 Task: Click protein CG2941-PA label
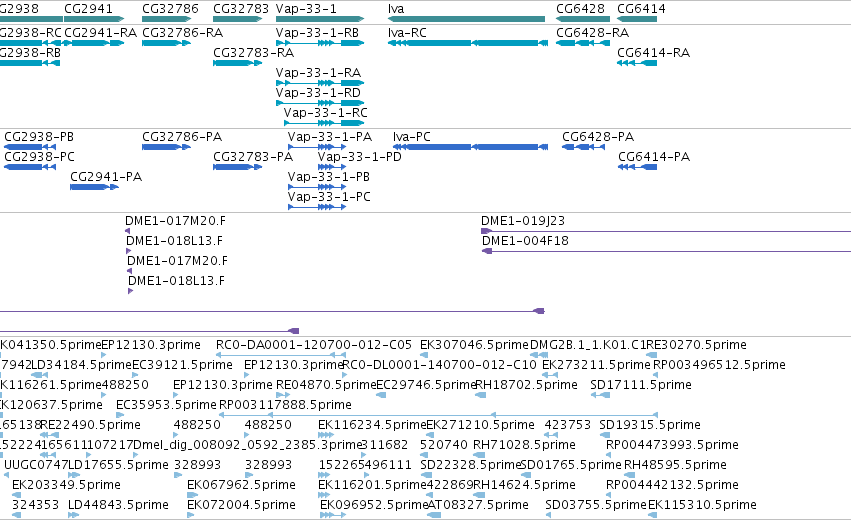click(106, 177)
